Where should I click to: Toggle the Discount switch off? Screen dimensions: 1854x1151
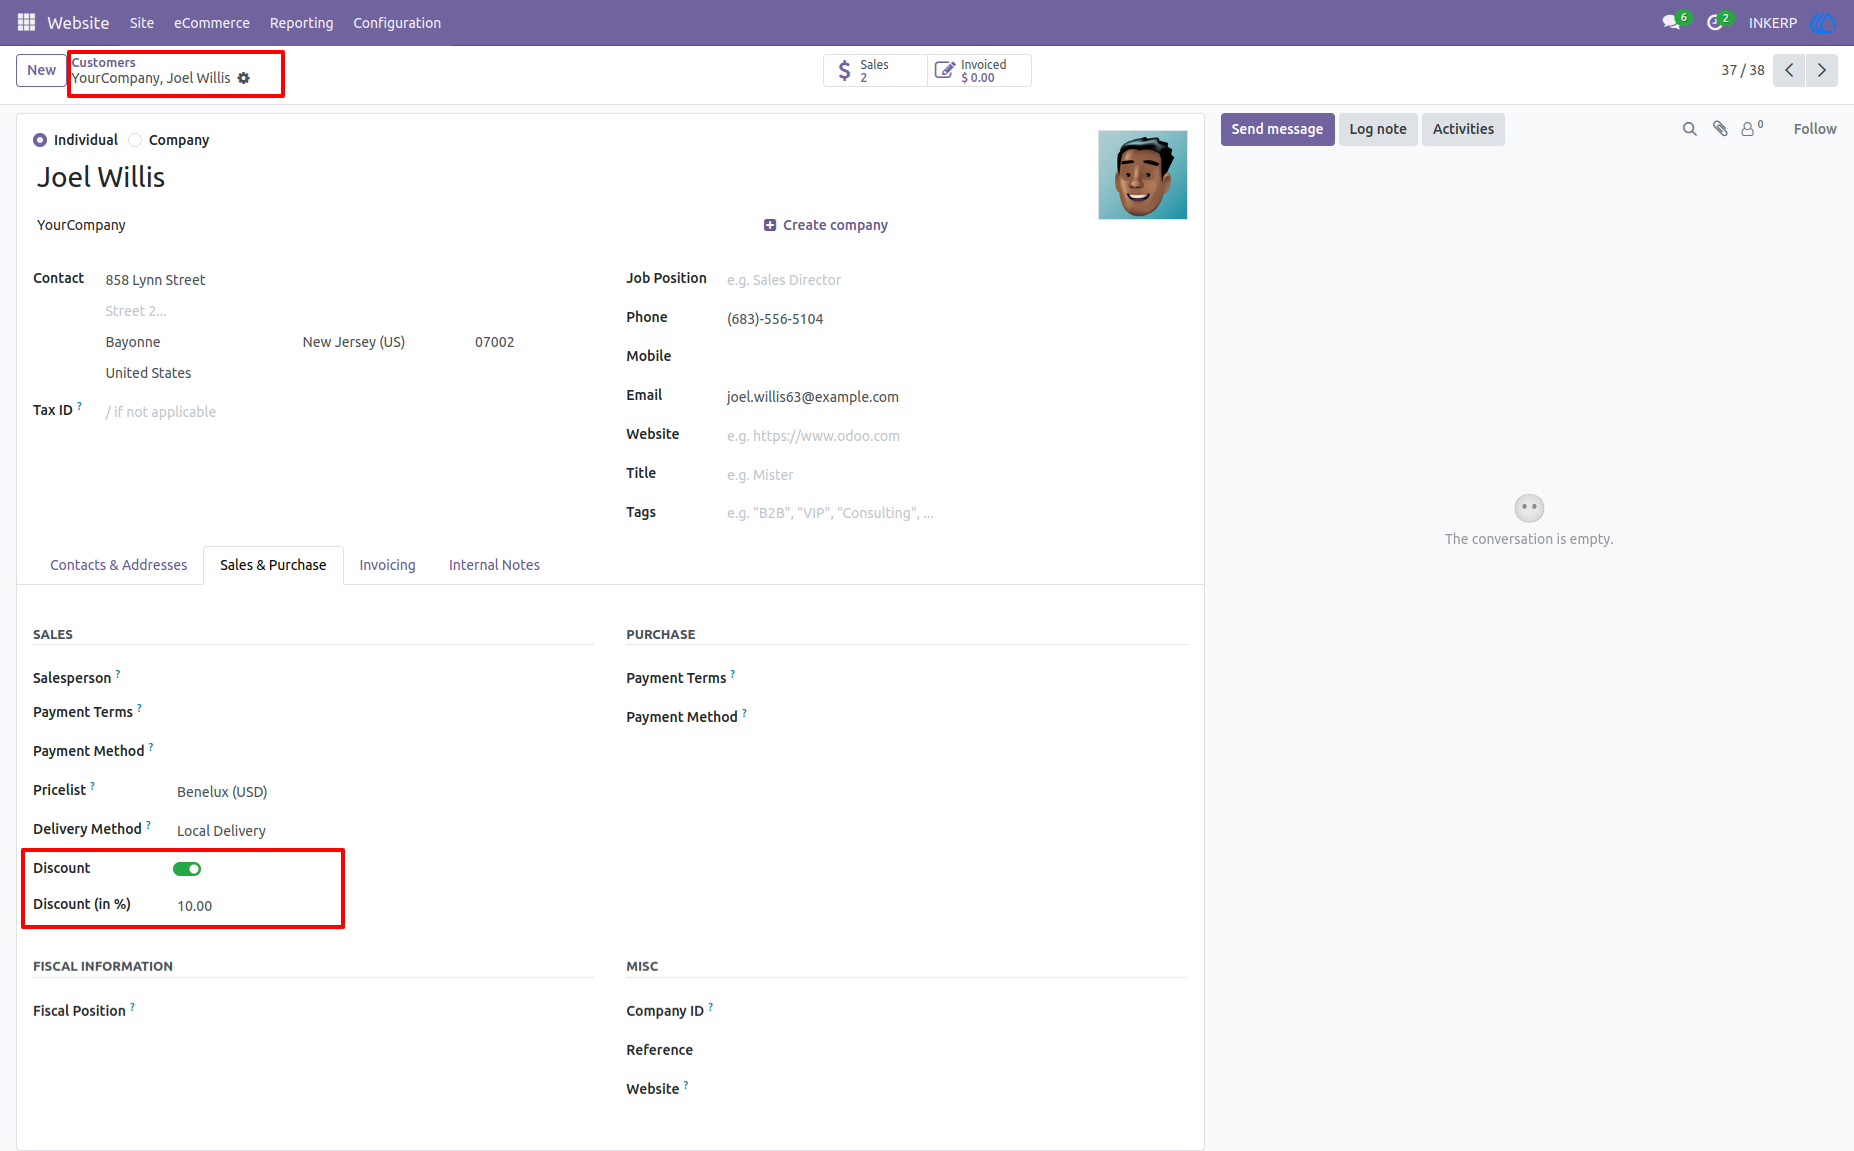tap(187, 869)
